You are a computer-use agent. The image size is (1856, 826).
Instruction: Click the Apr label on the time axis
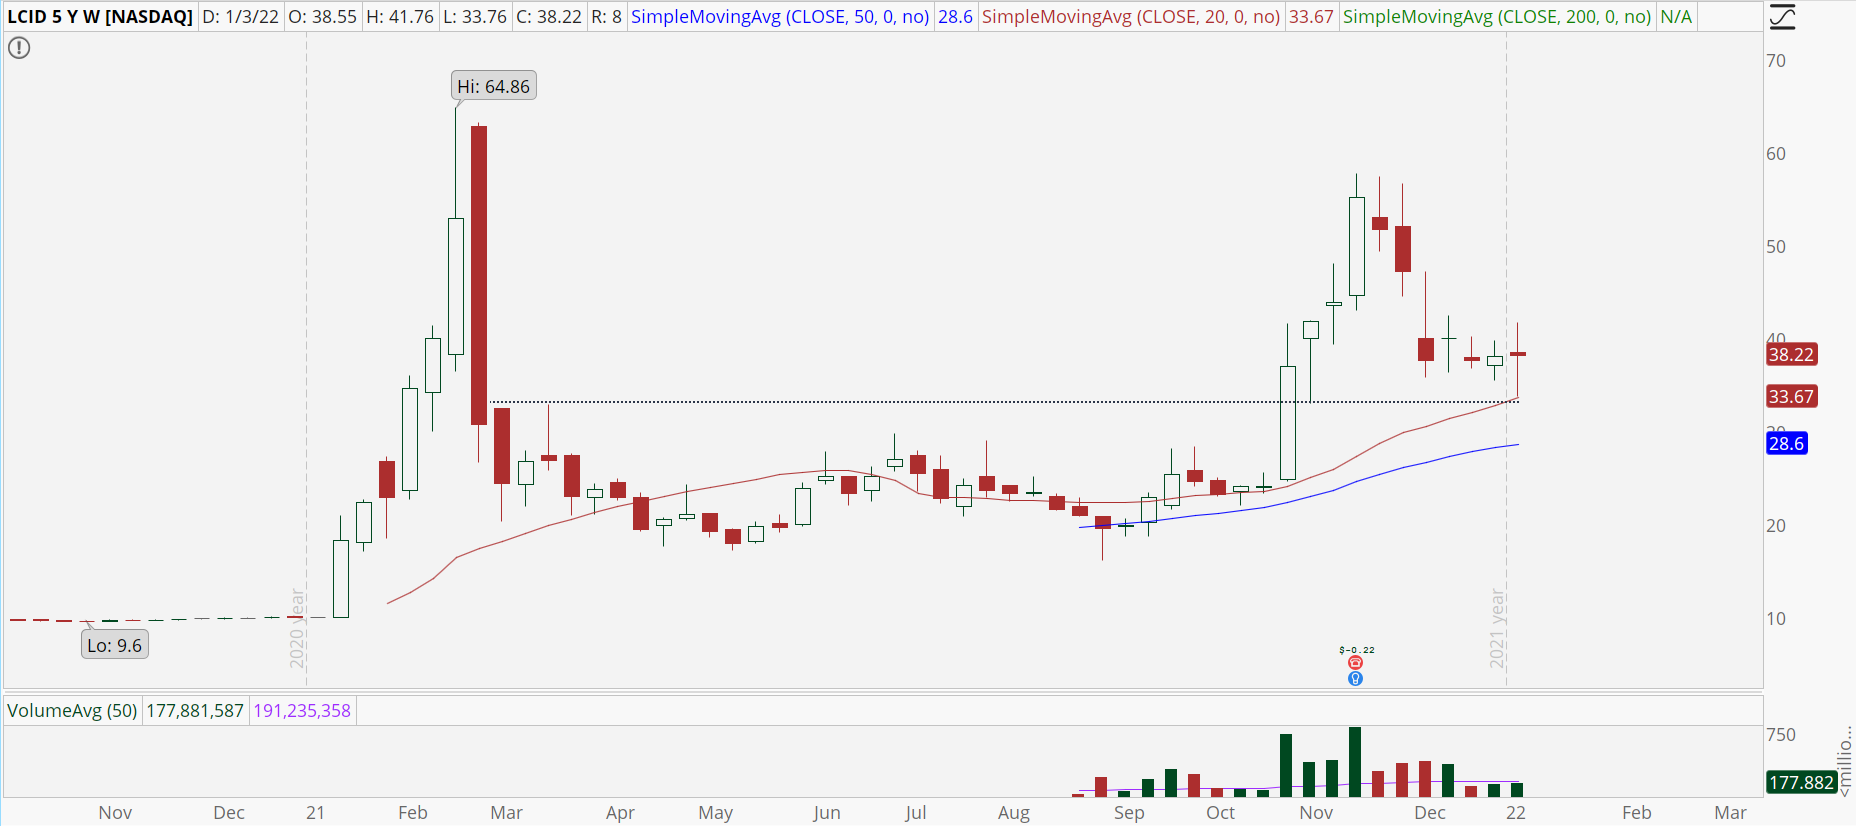point(620,813)
